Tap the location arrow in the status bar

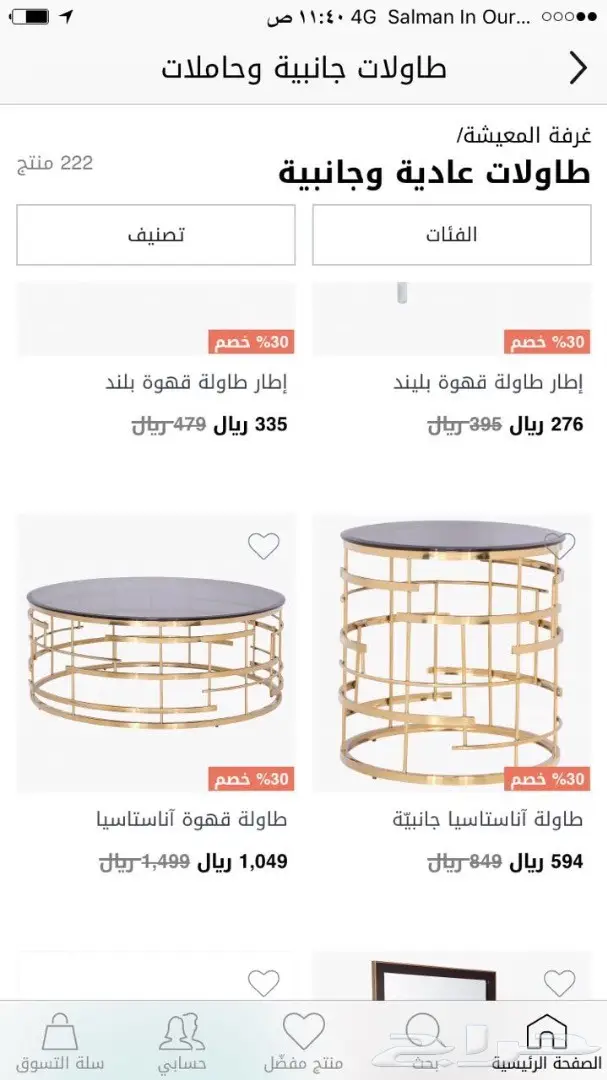pyautogui.click(x=66, y=15)
